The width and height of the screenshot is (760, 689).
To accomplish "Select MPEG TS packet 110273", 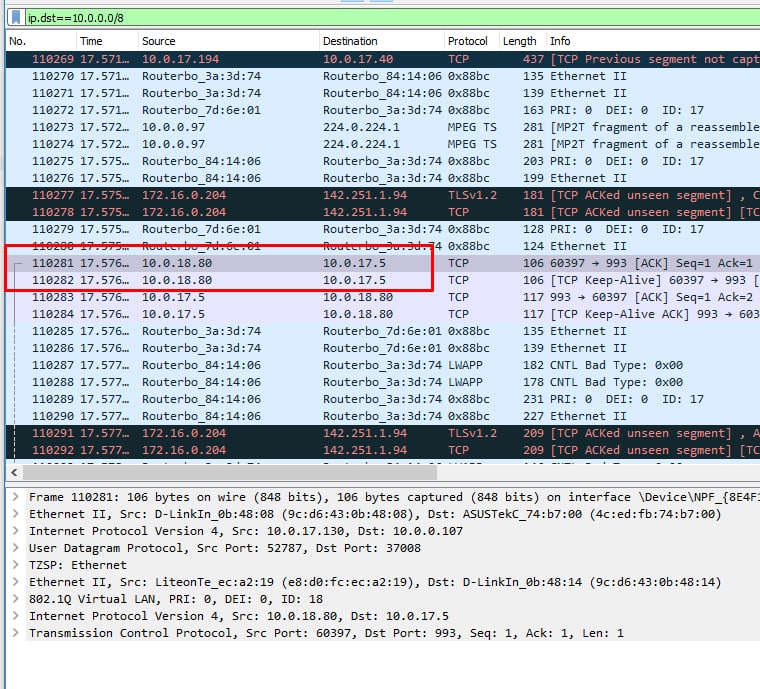I will pyautogui.click(x=383, y=127).
